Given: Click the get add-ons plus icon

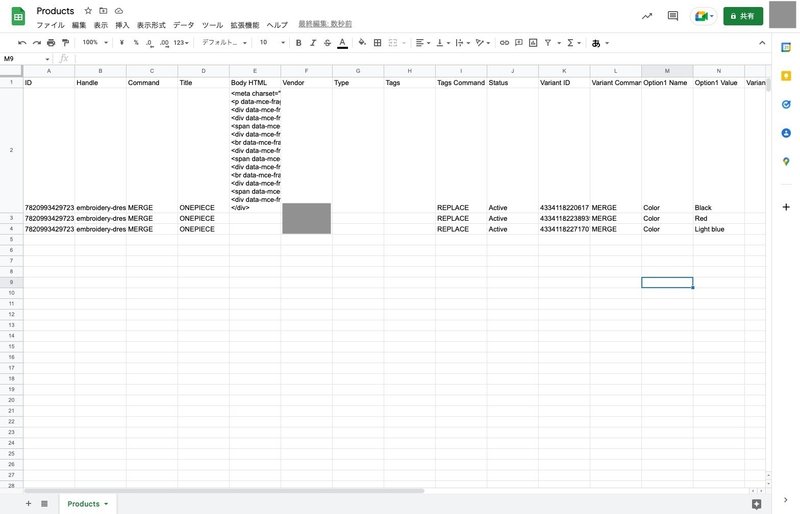Looking at the screenshot, I should coord(786,207).
